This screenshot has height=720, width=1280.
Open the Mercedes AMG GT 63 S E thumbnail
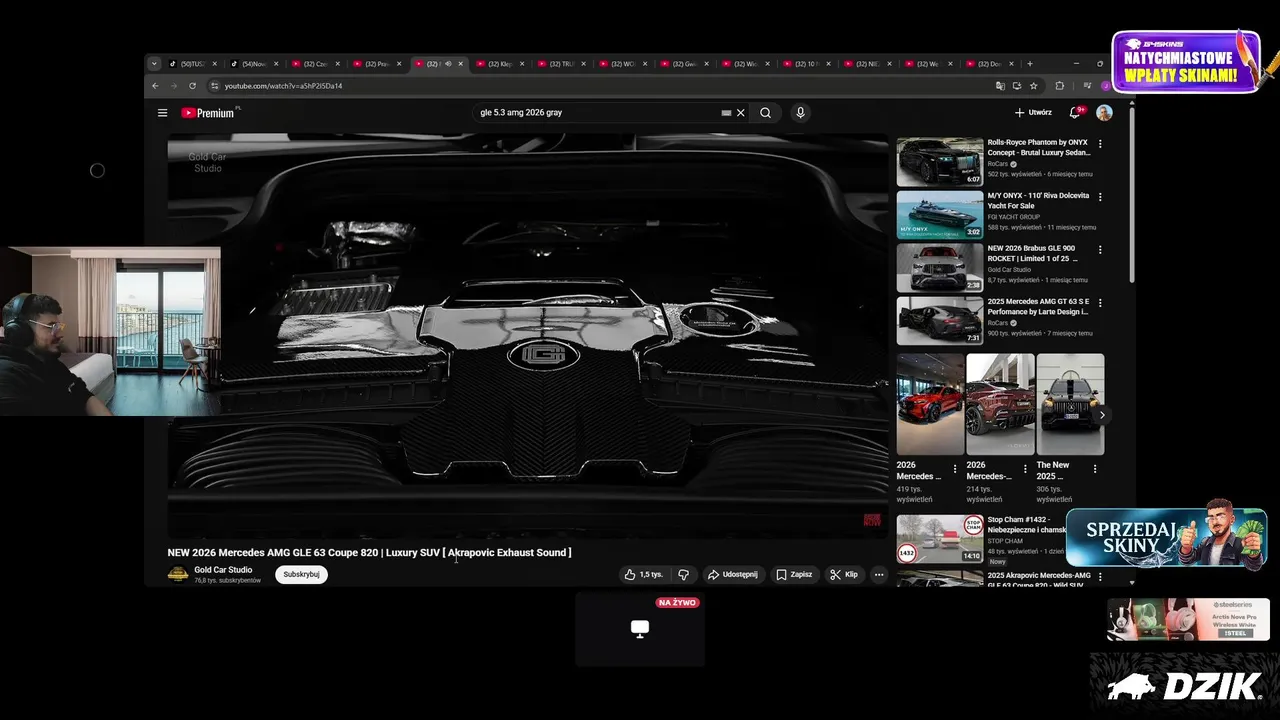coord(940,321)
